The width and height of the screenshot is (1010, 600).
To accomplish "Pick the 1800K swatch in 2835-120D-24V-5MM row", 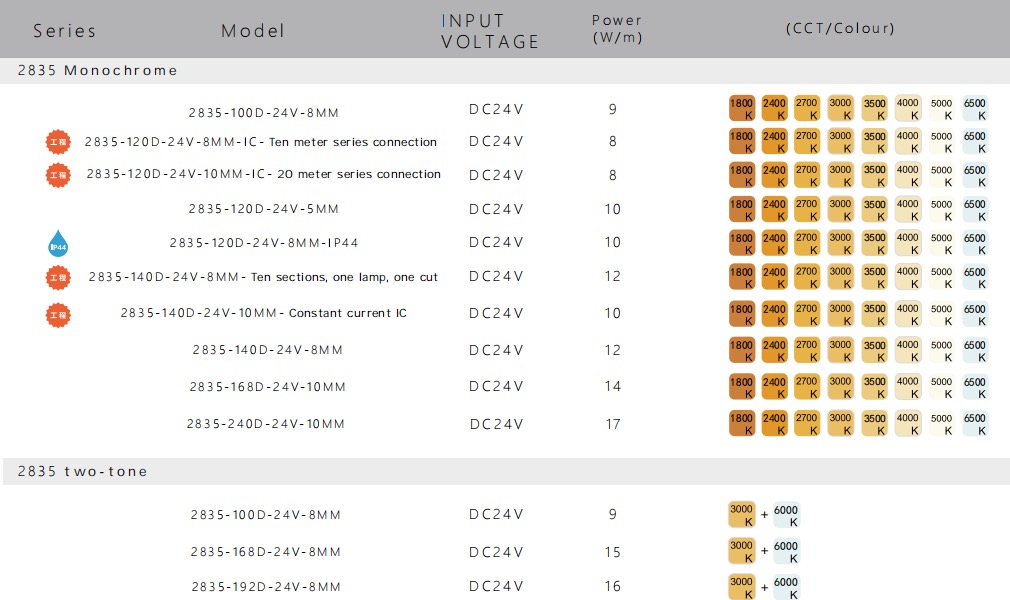I will [741, 210].
